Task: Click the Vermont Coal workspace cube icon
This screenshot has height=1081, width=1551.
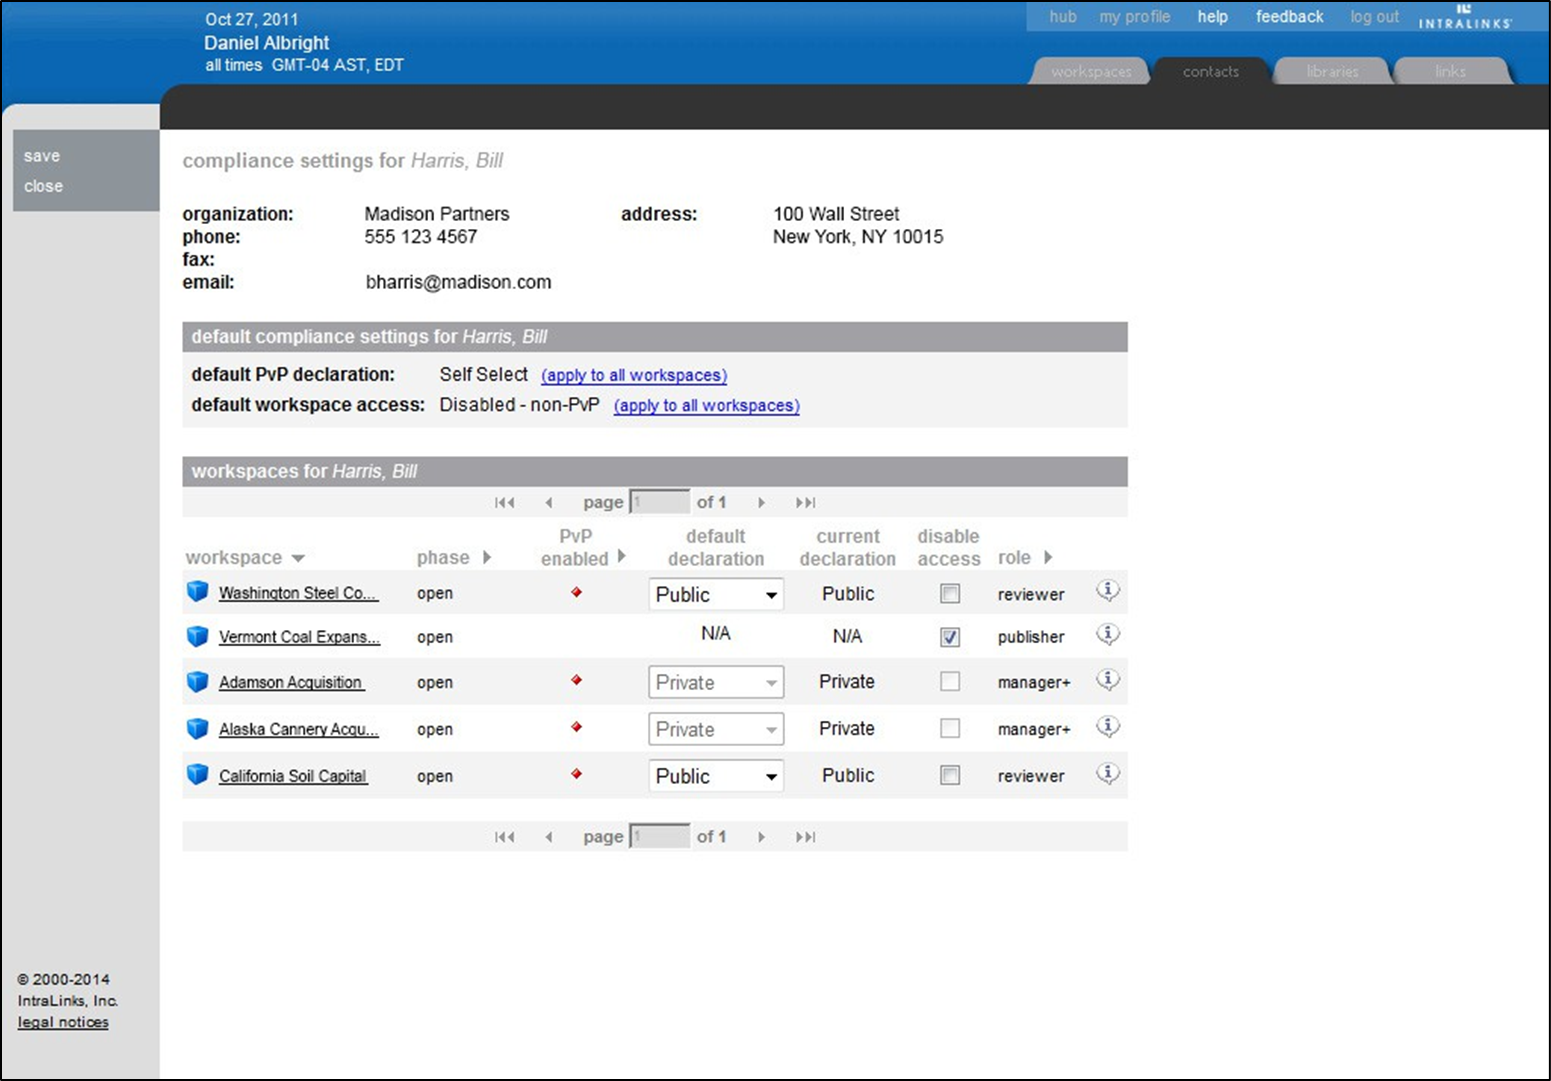Action: [197, 636]
